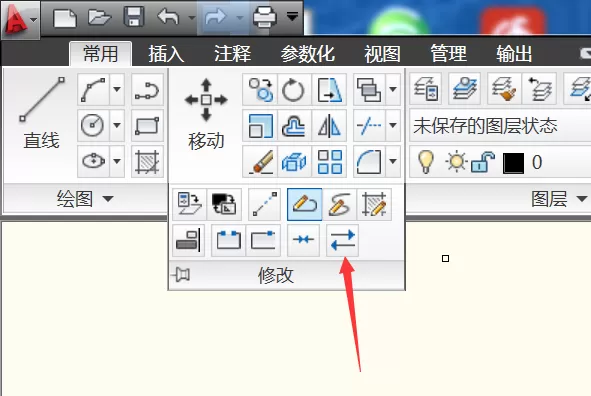Select the Array tool
Viewport: 591px width, 396px height.
click(x=329, y=162)
